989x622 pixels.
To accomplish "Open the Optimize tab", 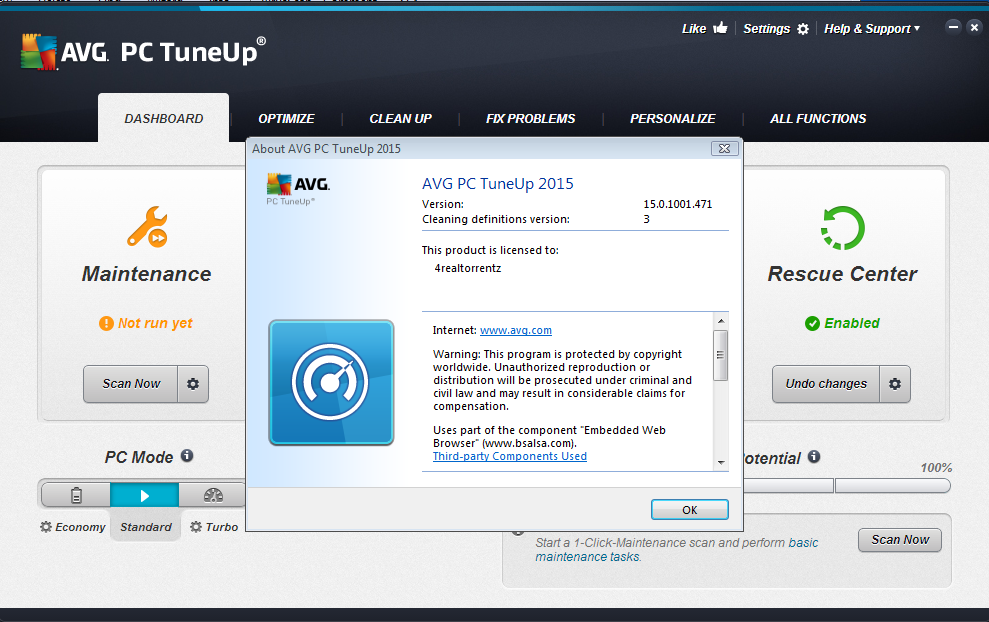I will 286,119.
